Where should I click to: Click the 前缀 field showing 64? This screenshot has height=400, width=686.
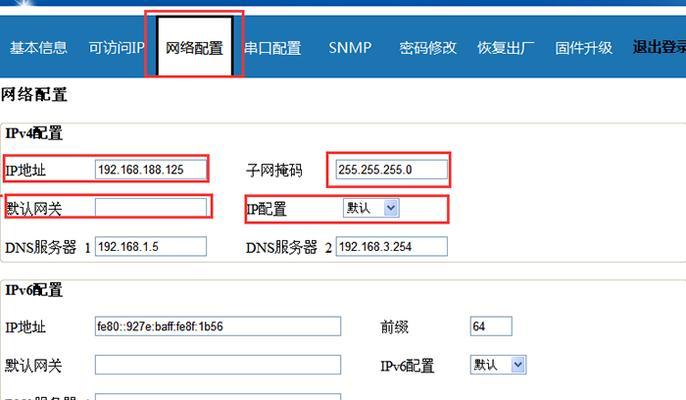tap(491, 326)
